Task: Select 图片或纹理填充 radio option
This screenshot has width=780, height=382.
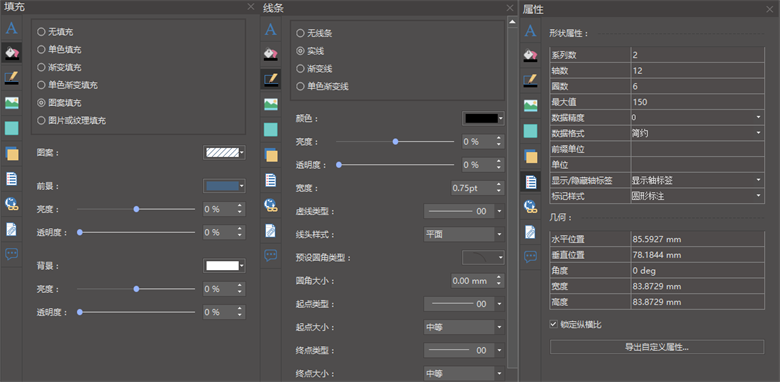Action: pyautogui.click(x=71, y=120)
